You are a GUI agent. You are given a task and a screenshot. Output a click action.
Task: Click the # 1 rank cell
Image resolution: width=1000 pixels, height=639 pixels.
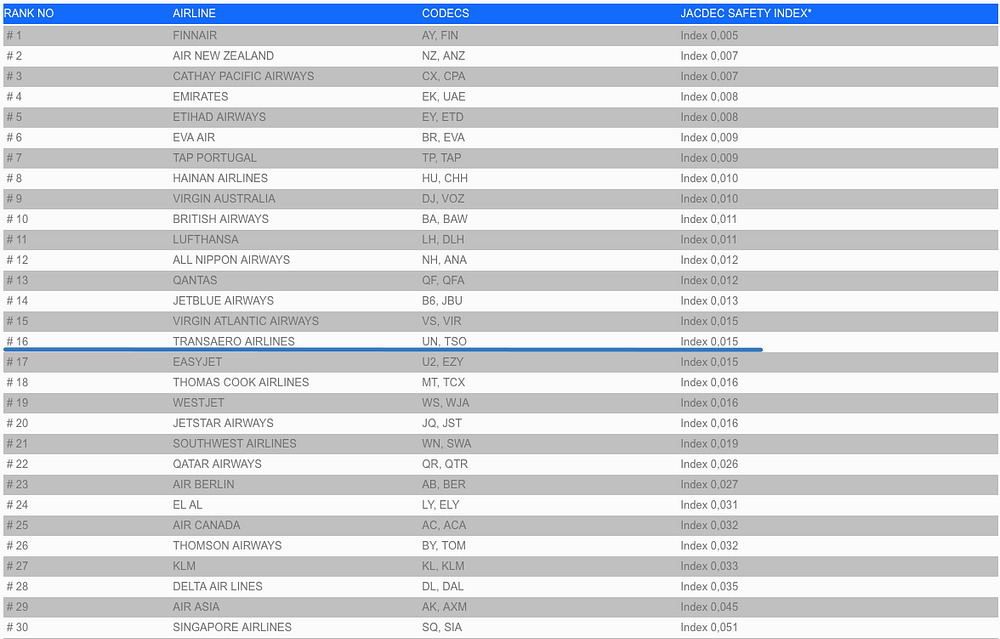[x=14, y=36]
